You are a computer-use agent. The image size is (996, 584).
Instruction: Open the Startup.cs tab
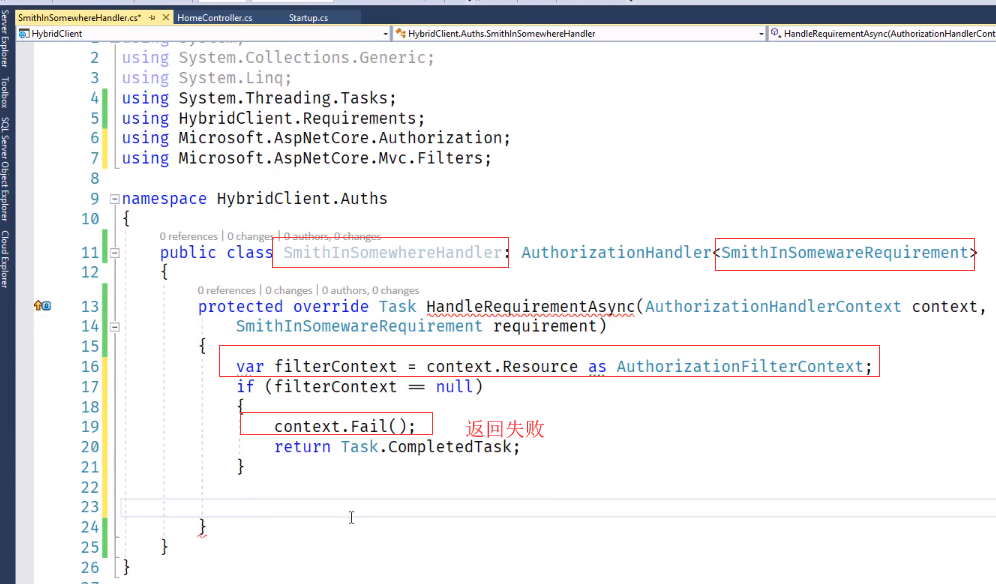pyautogui.click(x=308, y=18)
